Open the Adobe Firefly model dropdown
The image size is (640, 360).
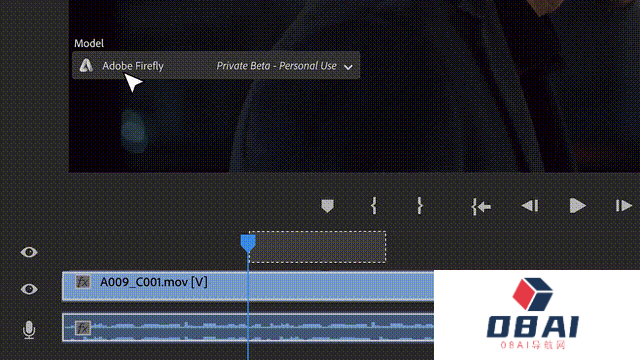[216, 65]
